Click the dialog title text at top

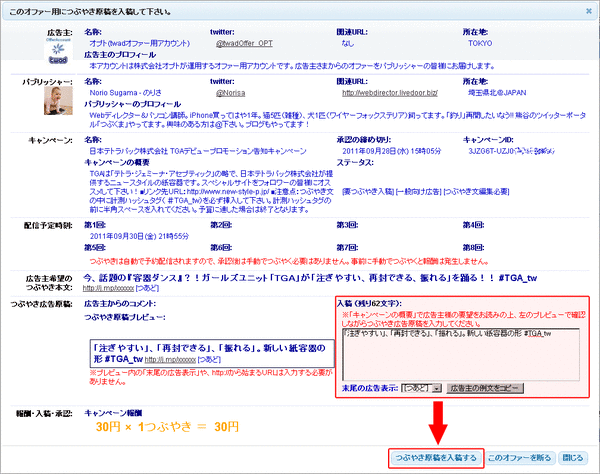(x=90, y=12)
